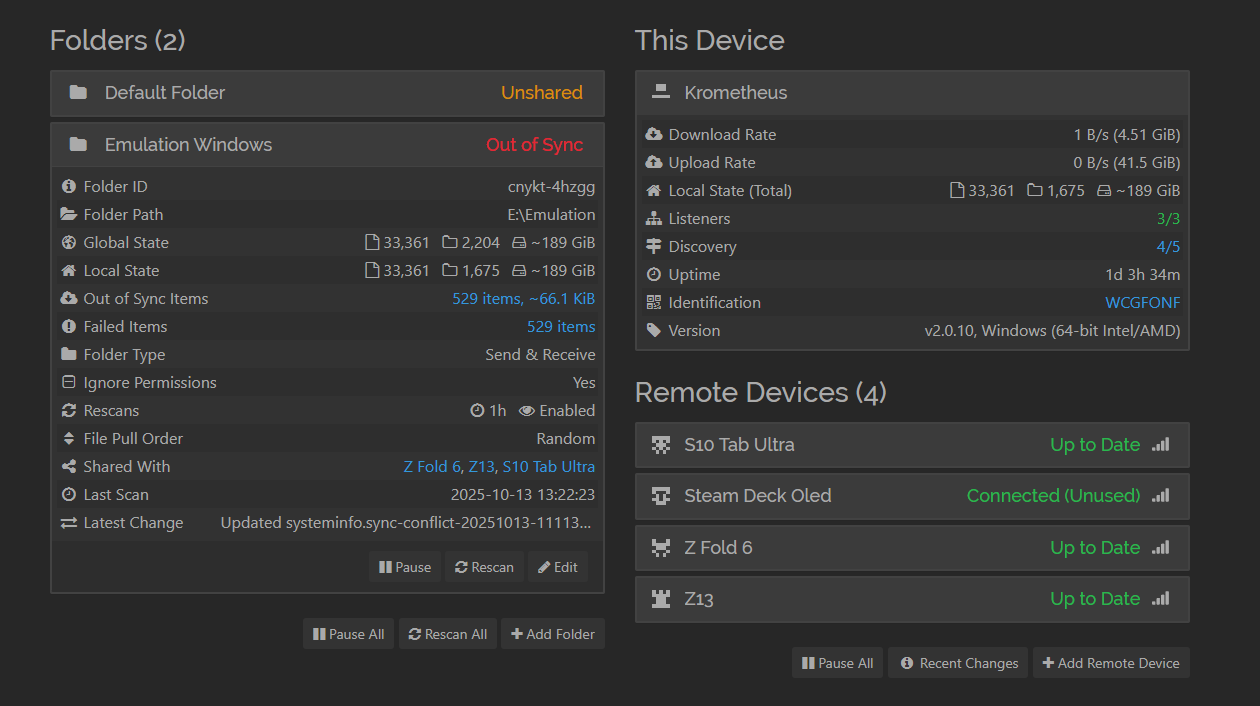Click the Z Fold 6 device identicon
The height and width of the screenshot is (706, 1260).
[x=661, y=548]
